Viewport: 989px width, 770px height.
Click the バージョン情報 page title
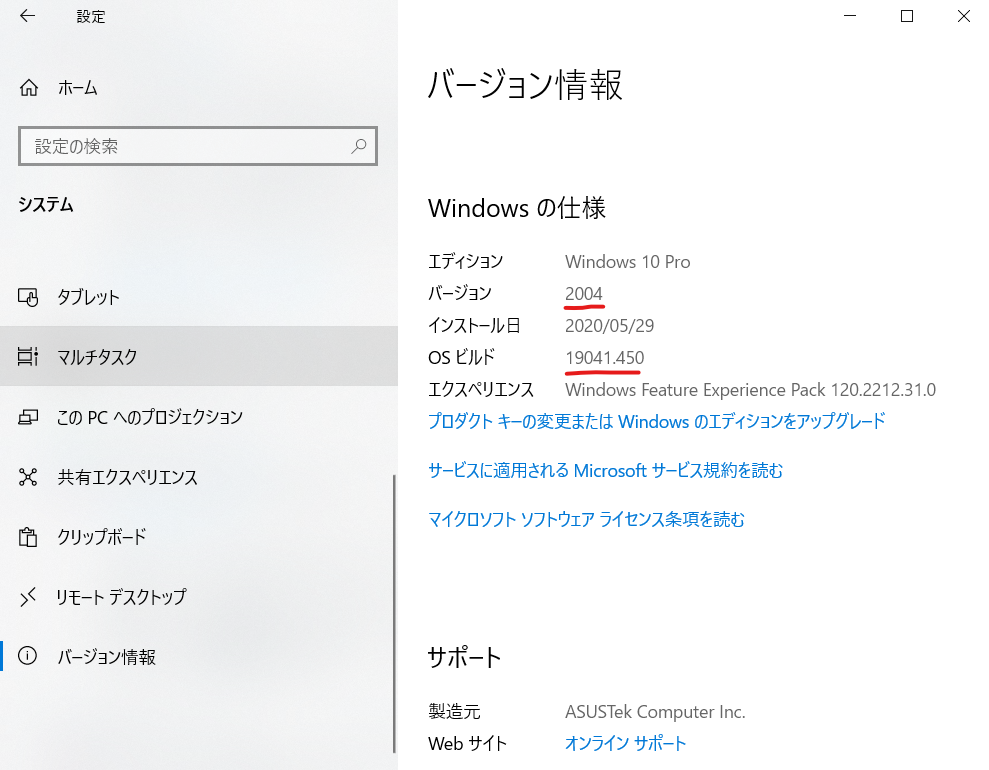click(525, 85)
